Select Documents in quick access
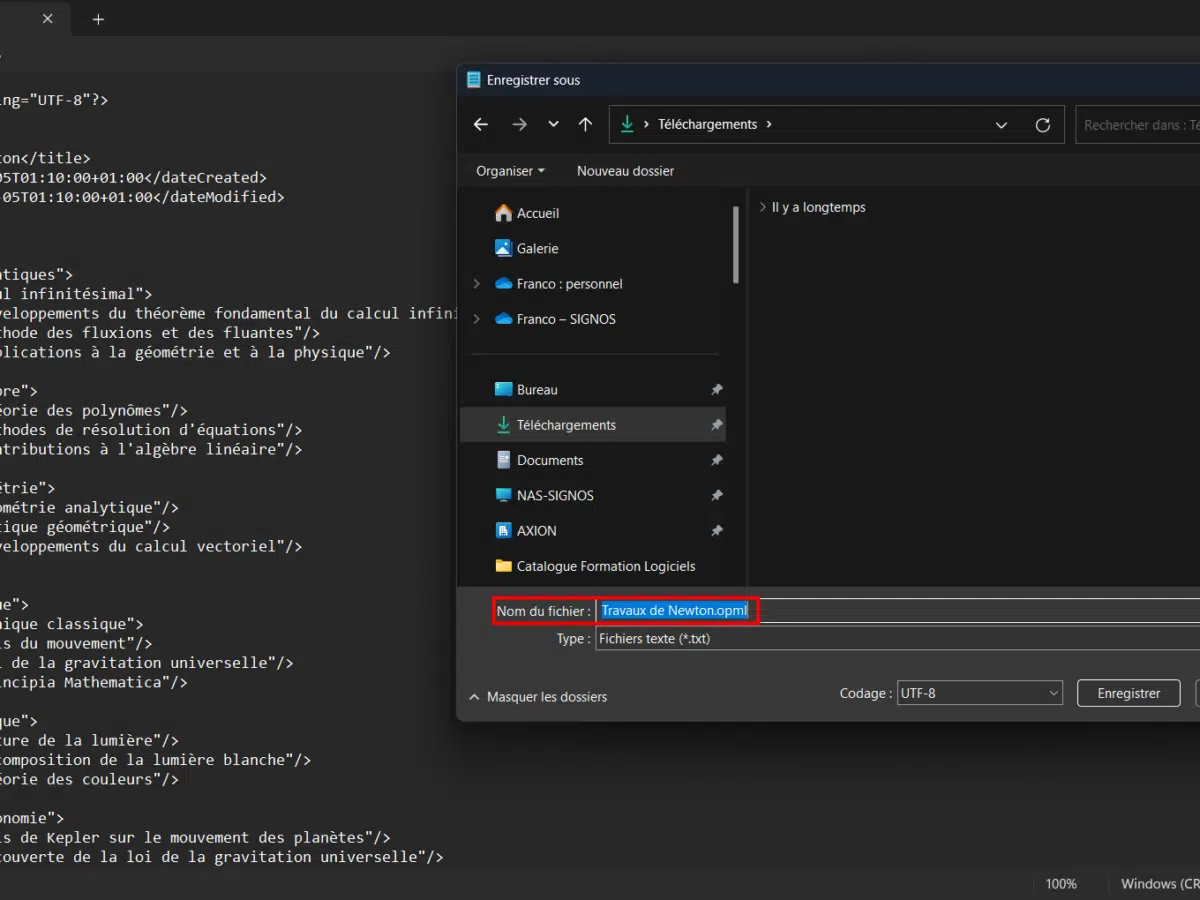This screenshot has width=1200, height=900. pyautogui.click(x=549, y=460)
